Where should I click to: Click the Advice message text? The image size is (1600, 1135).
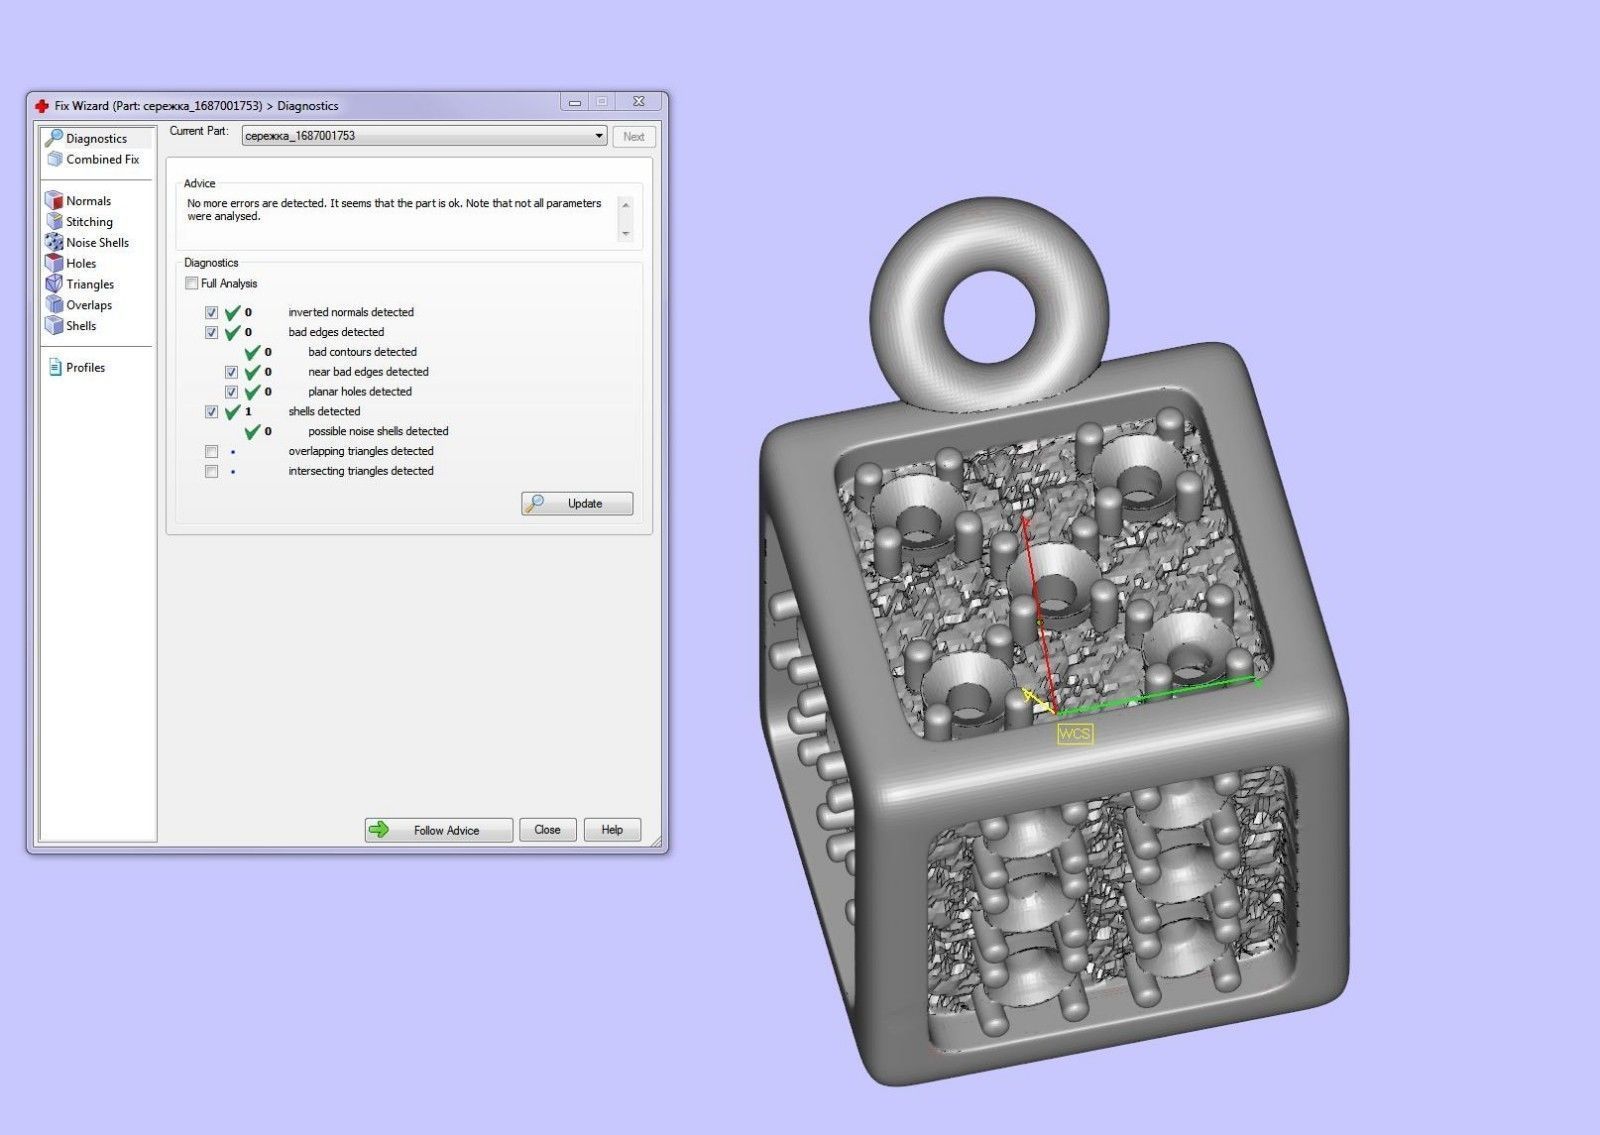394,210
